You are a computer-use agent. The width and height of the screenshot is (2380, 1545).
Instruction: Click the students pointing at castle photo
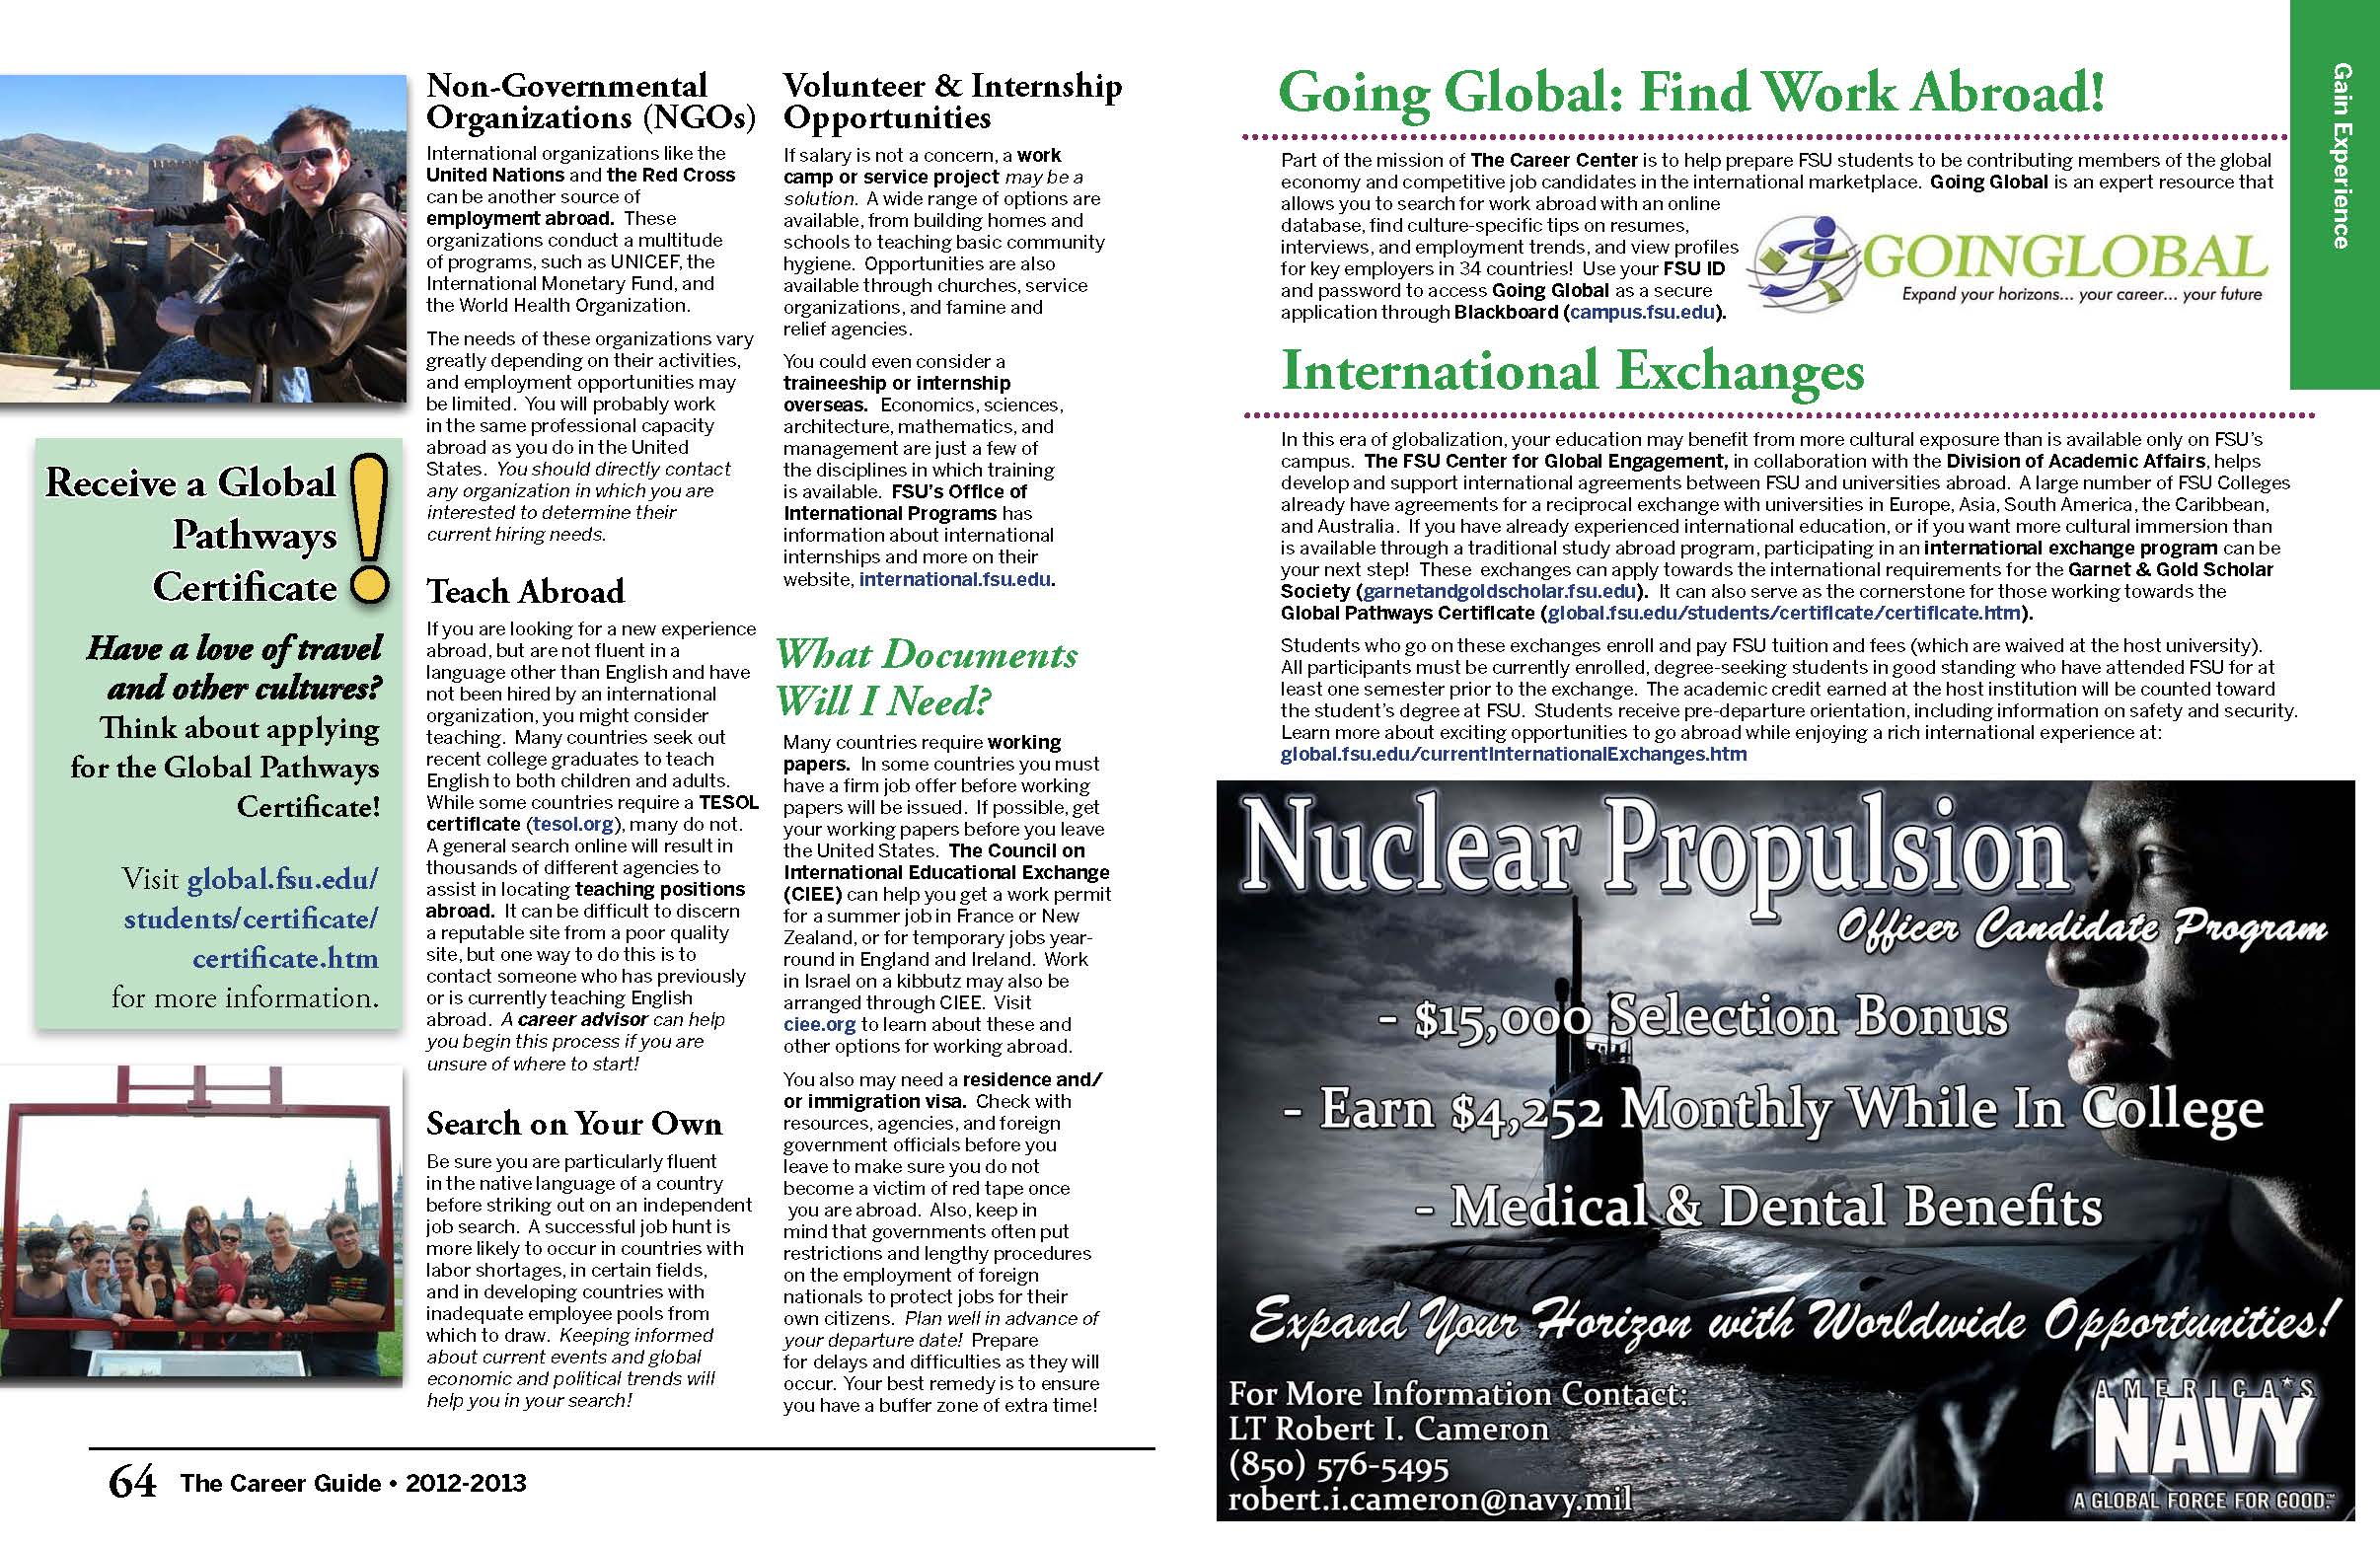205,240
